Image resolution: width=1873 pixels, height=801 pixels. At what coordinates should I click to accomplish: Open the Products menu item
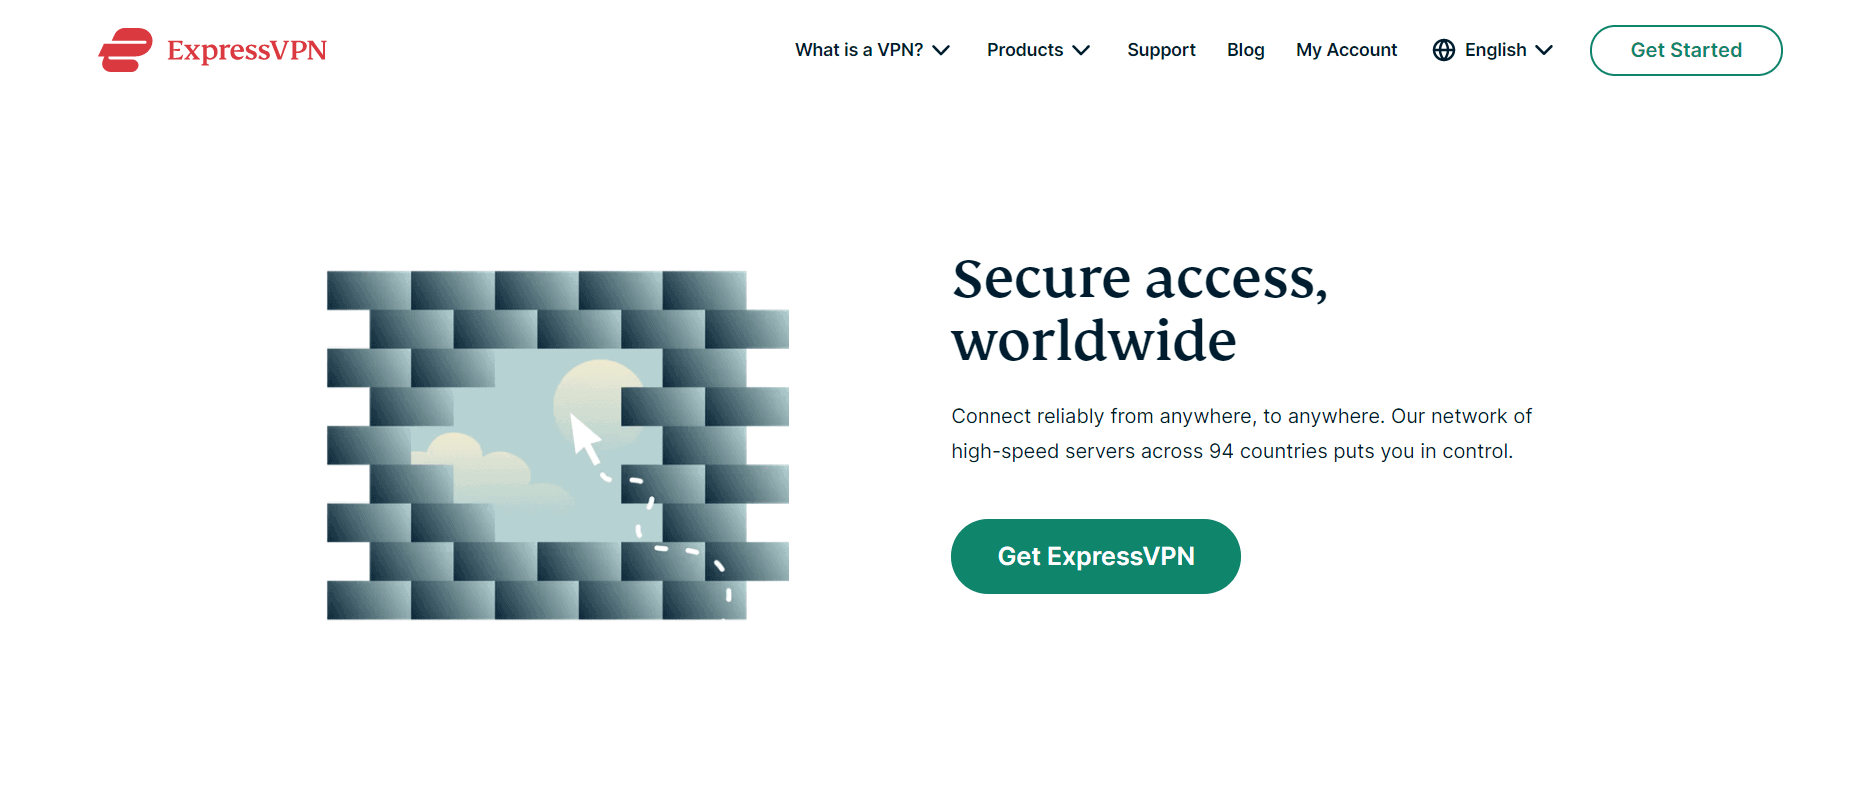[1025, 50]
